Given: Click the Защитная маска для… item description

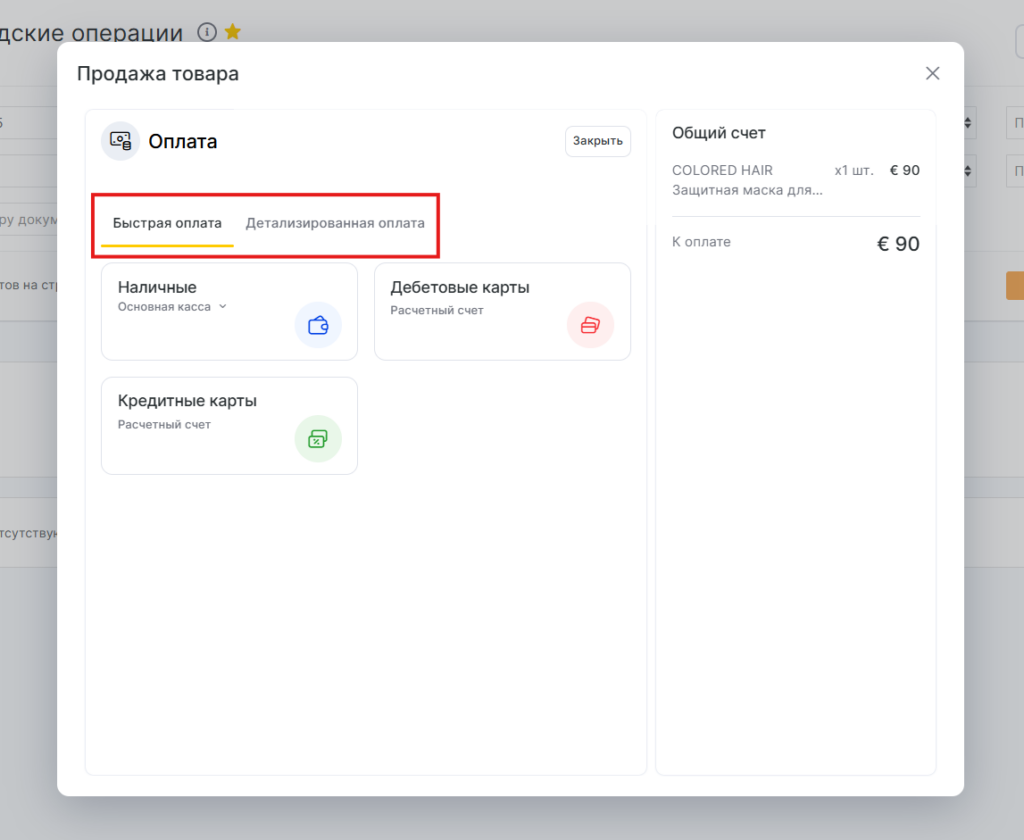Looking at the screenshot, I should pos(747,189).
